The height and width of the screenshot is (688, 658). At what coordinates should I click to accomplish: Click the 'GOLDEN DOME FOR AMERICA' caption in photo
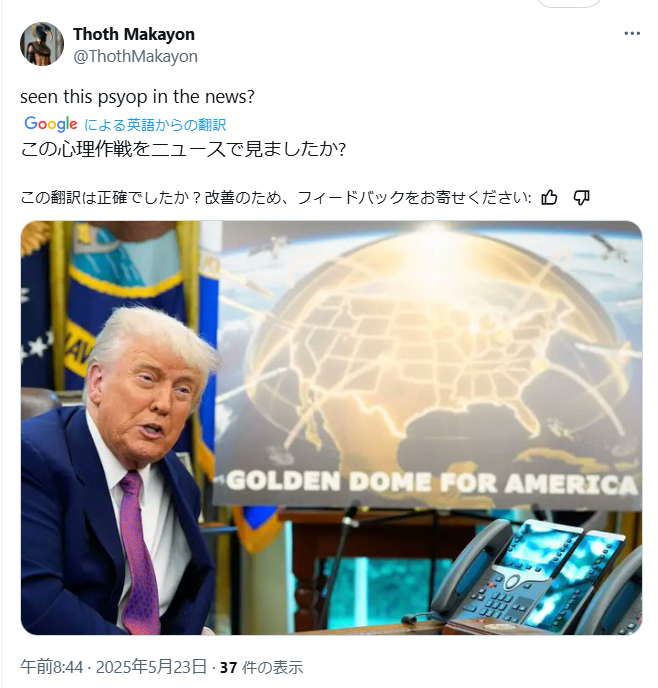point(432,482)
